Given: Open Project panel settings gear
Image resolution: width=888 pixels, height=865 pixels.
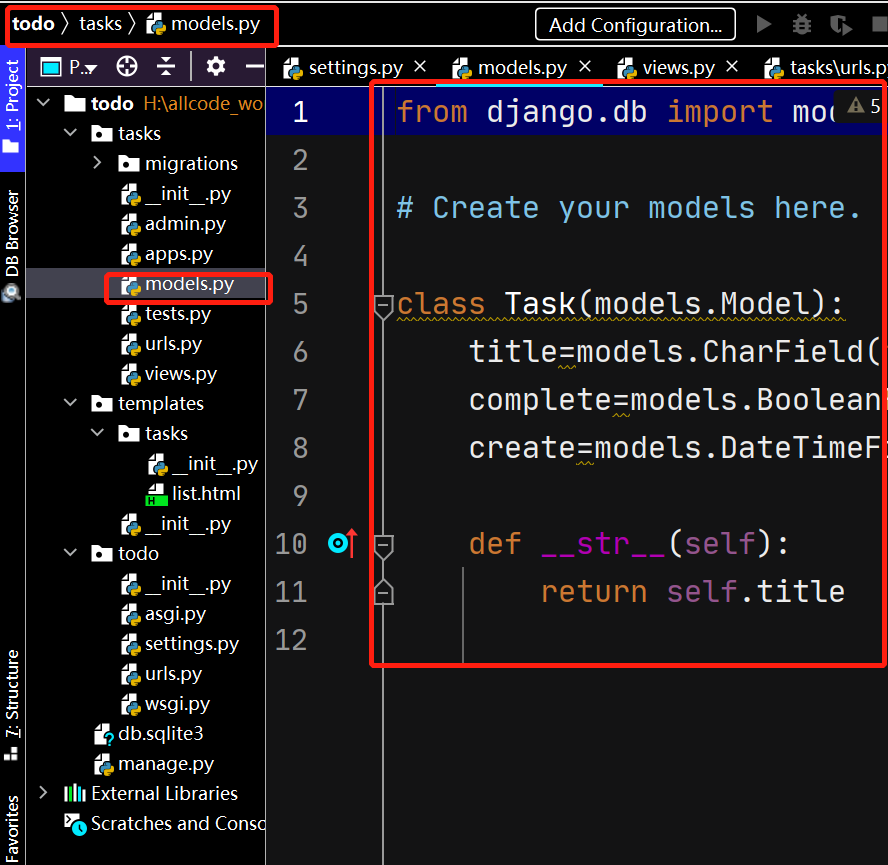Looking at the screenshot, I should tap(215, 66).
